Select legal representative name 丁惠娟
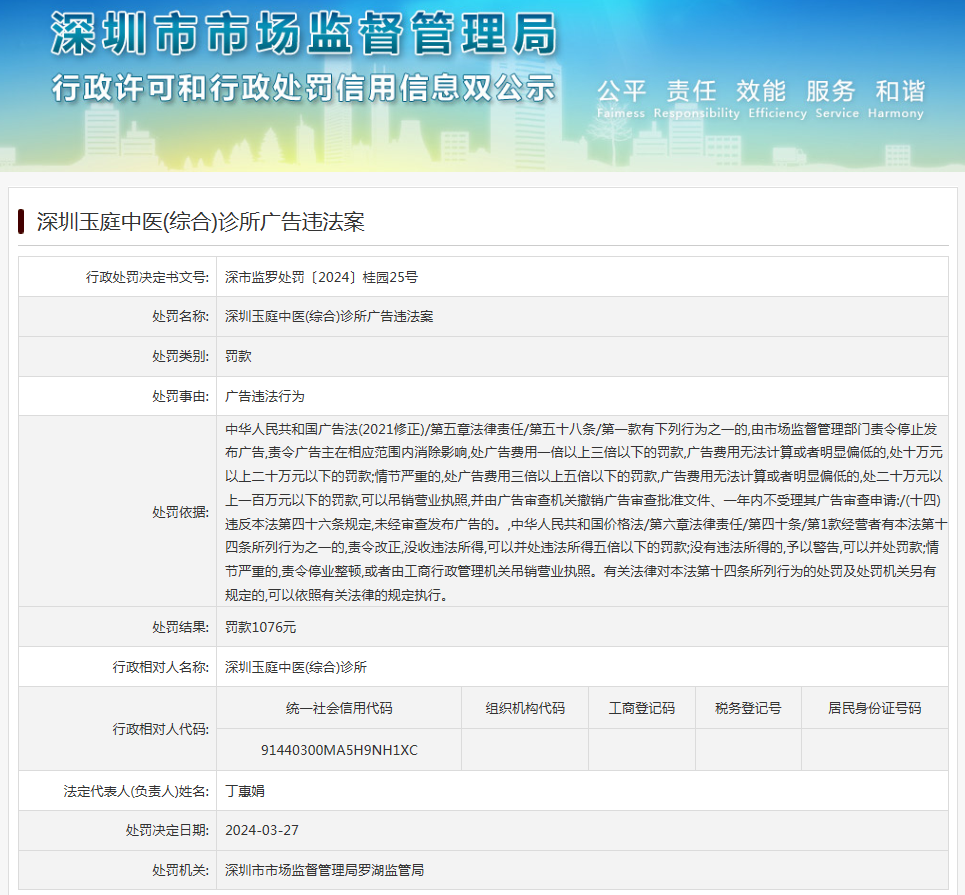This screenshot has height=895, width=965. pos(245,791)
